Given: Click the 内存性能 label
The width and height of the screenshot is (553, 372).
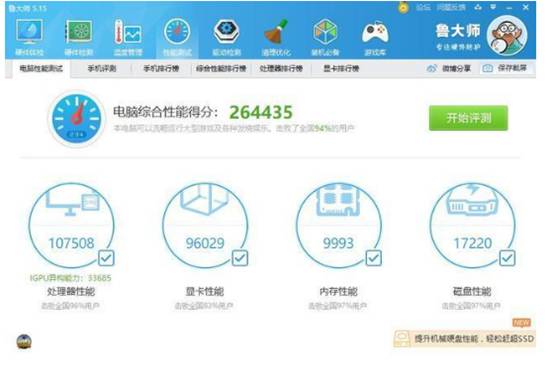Looking at the screenshot, I should point(338,292).
